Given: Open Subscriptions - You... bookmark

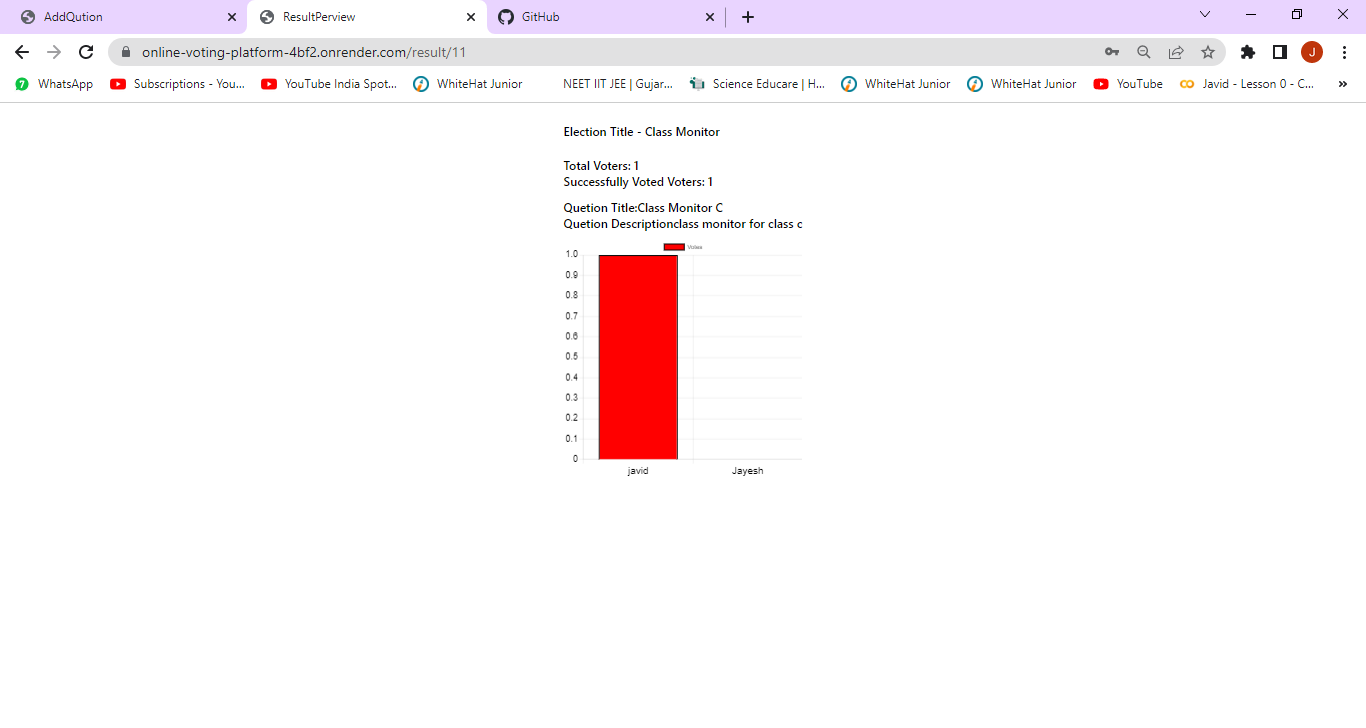Looking at the screenshot, I should click(178, 84).
